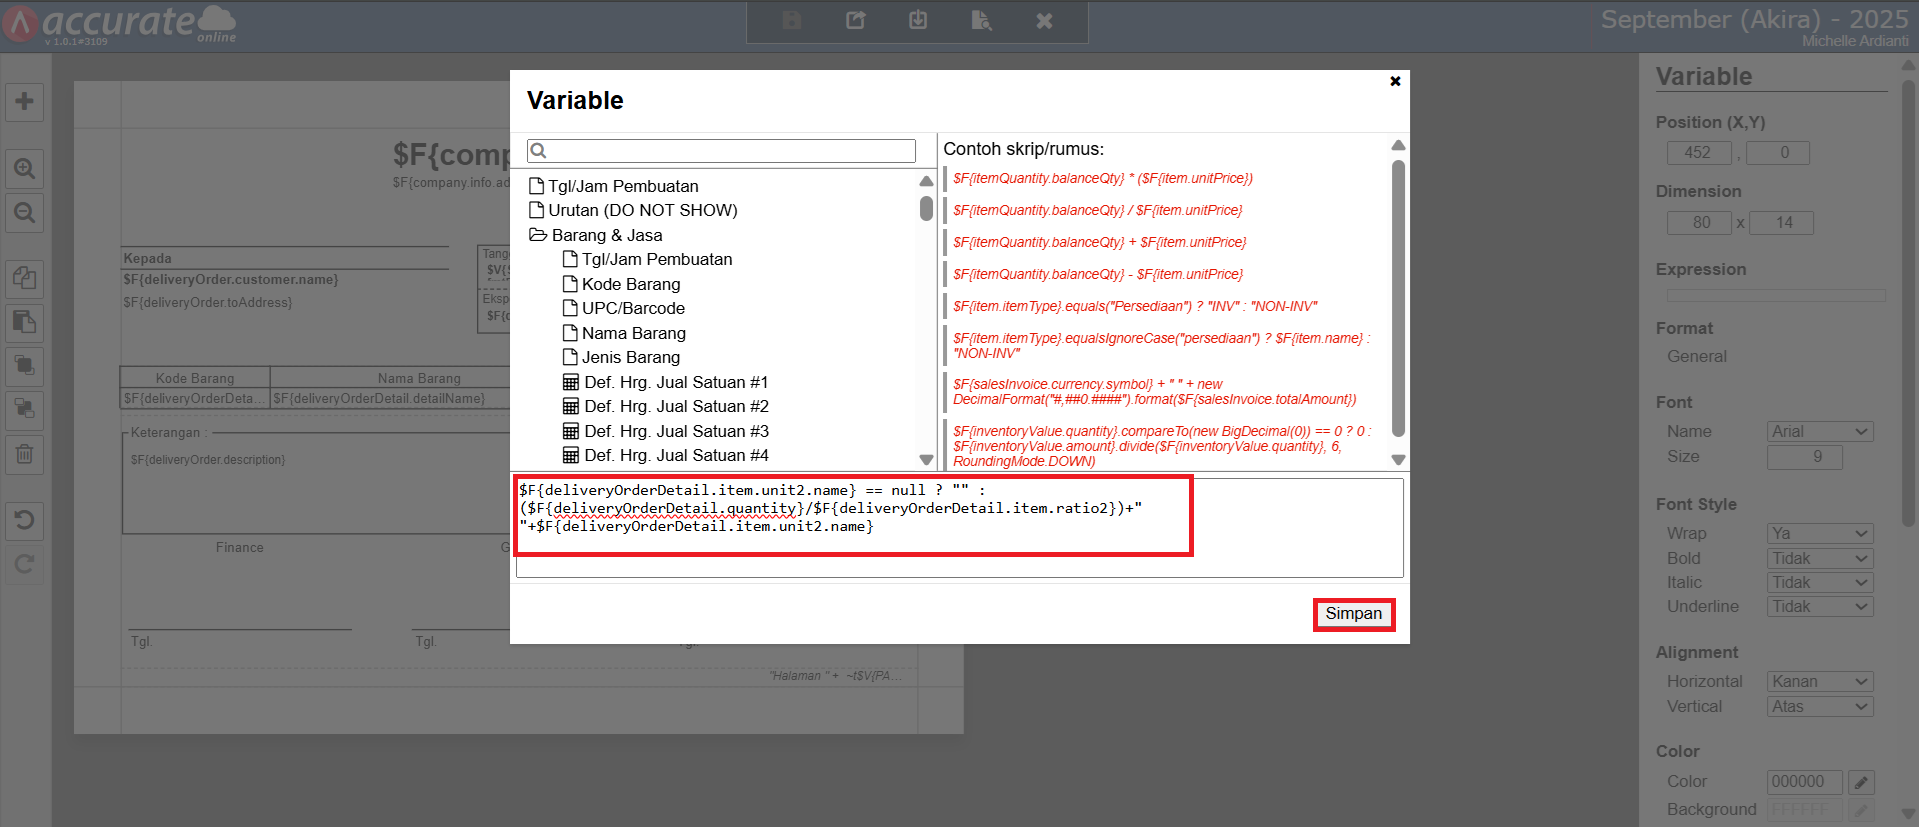Click the plus add element icon
This screenshot has width=1919, height=827.
pyautogui.click(x=24, y=101)
